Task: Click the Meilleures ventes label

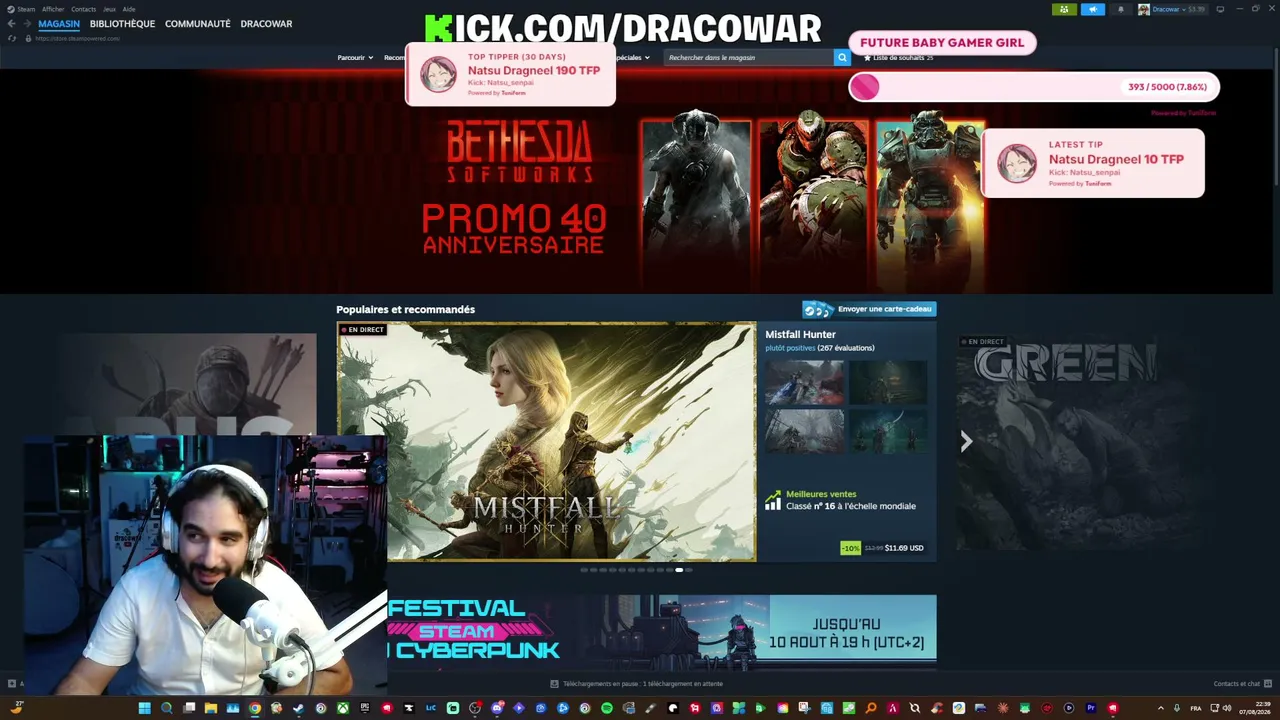Action: 821,494
